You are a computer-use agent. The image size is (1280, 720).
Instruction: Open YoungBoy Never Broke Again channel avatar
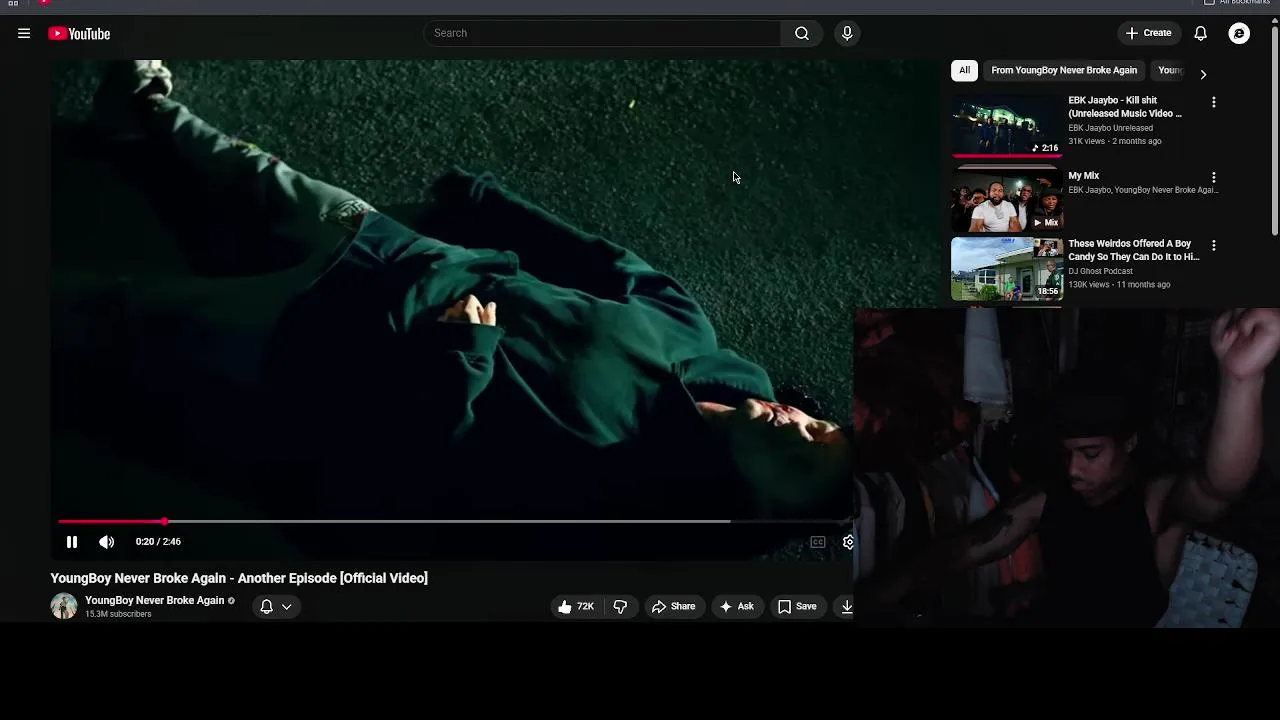tap(64, 606)
